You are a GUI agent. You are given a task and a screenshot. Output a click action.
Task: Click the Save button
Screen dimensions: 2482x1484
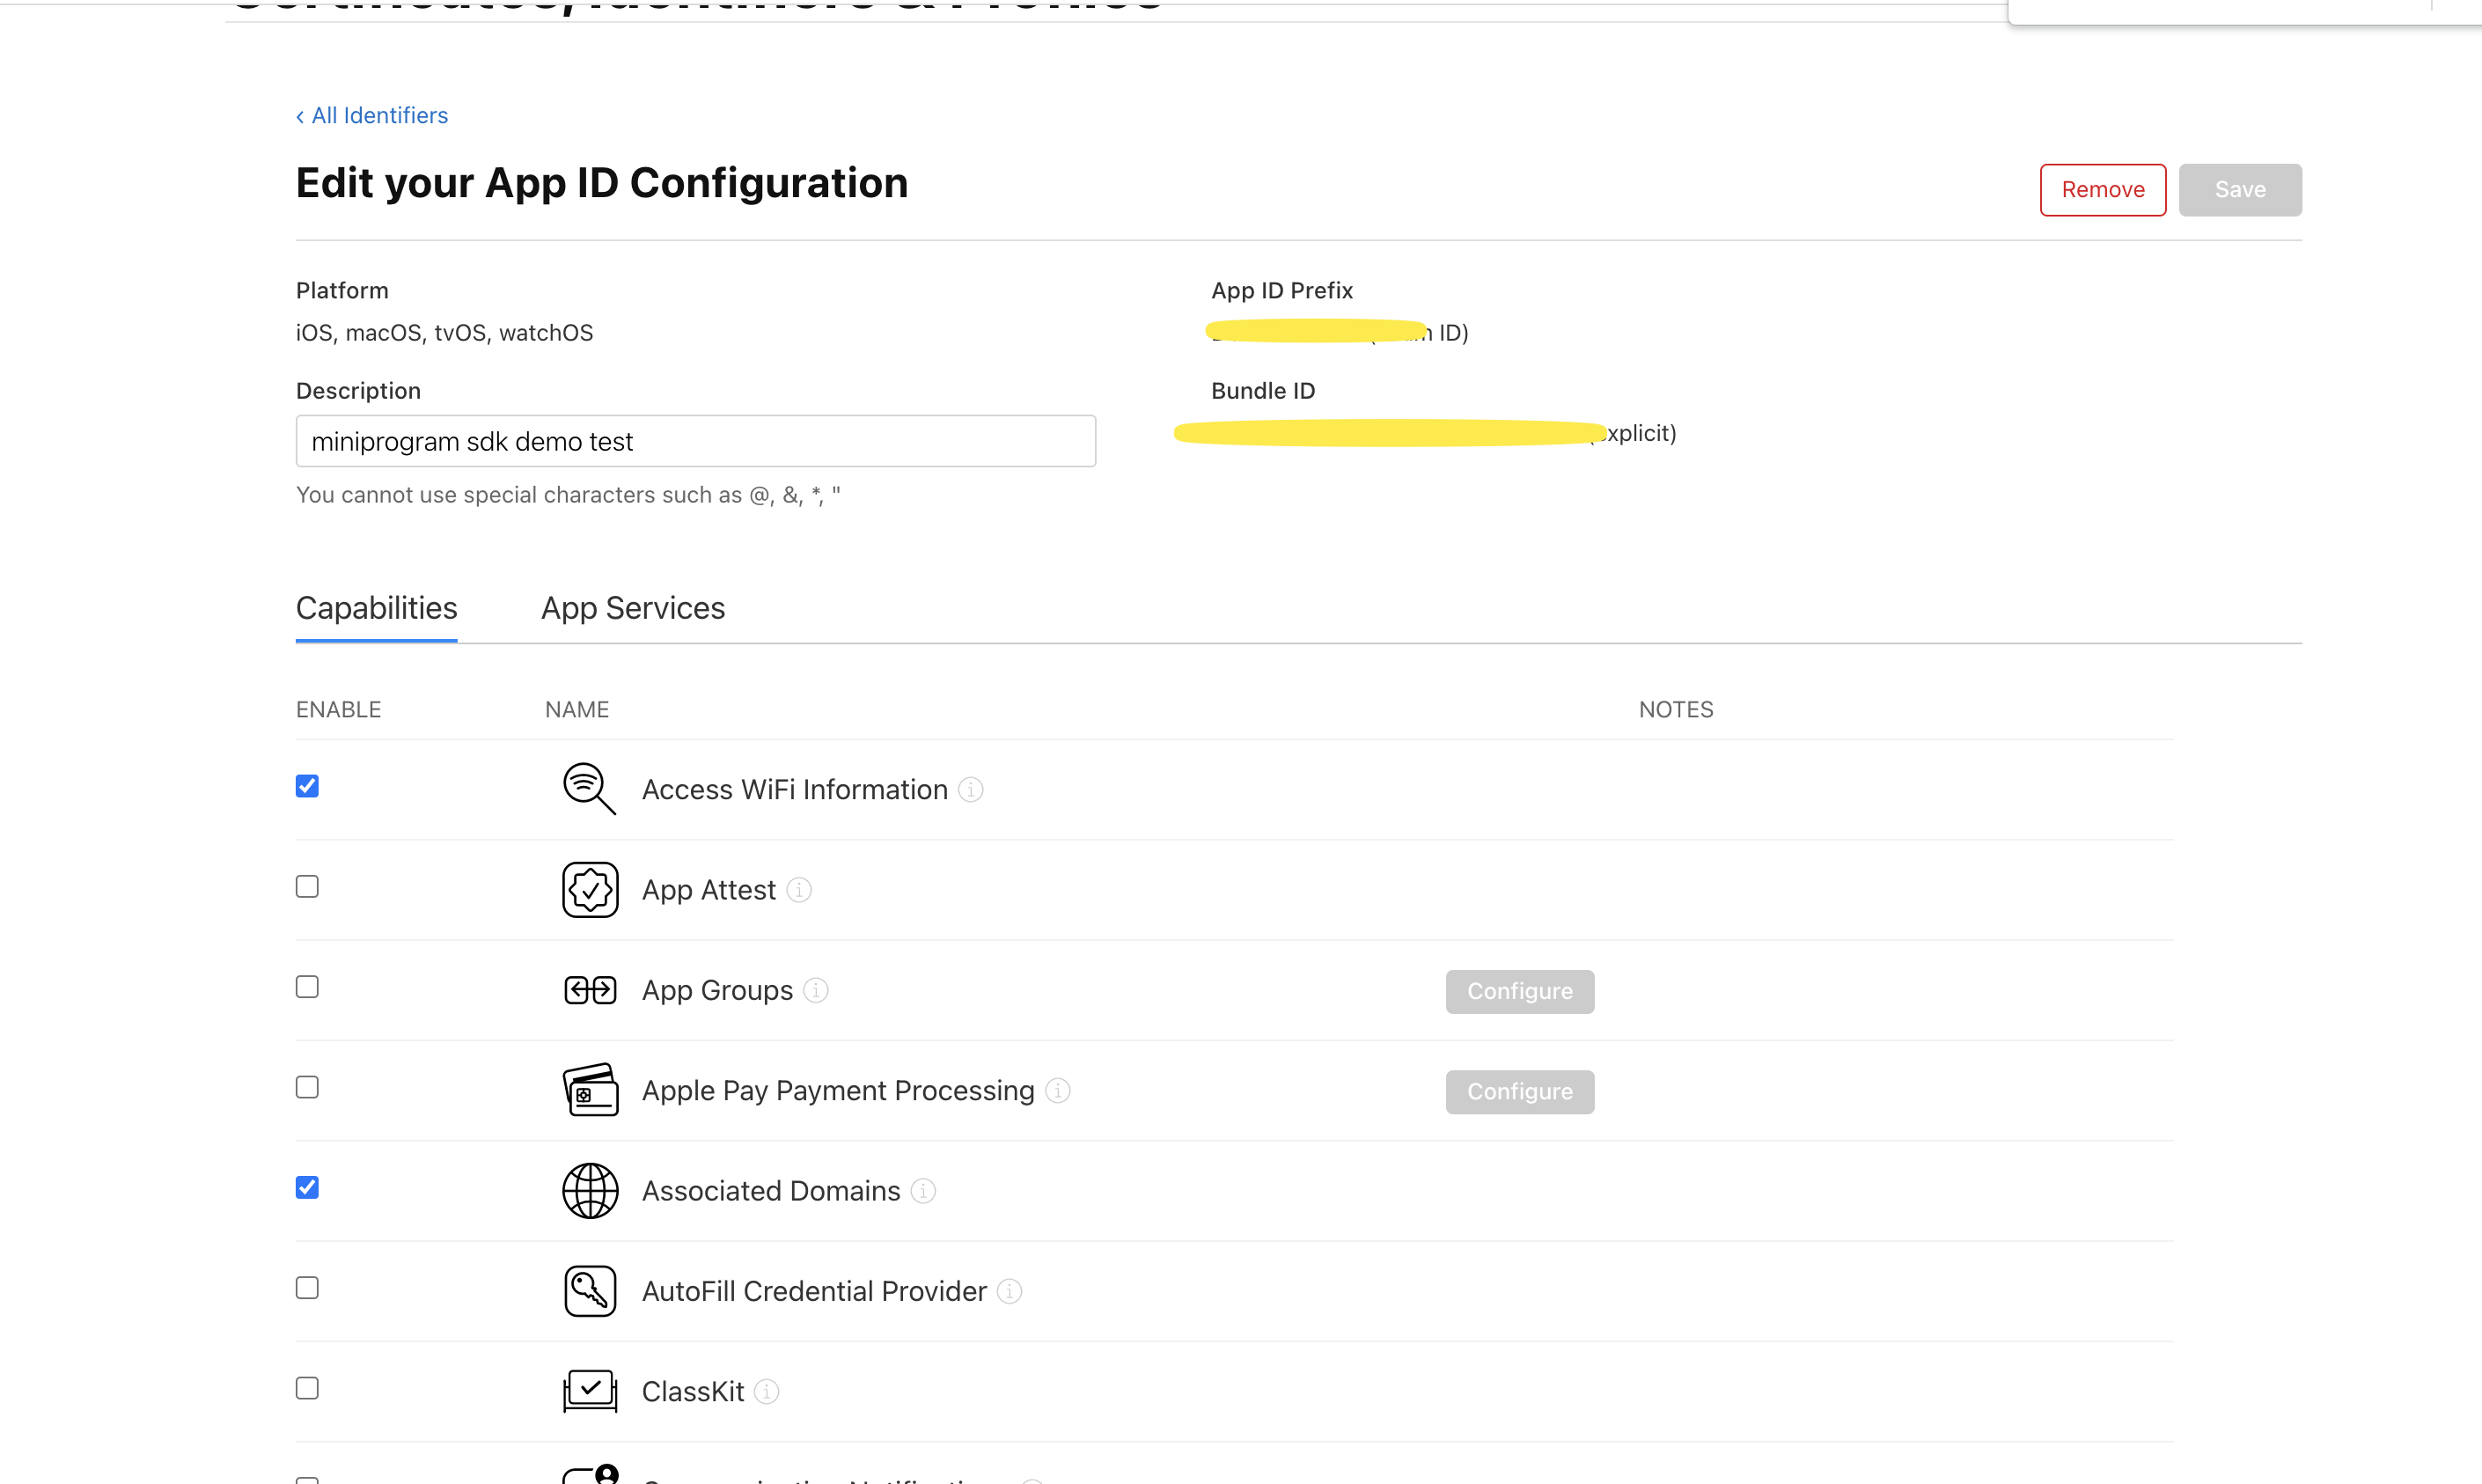click(2240, 190)
